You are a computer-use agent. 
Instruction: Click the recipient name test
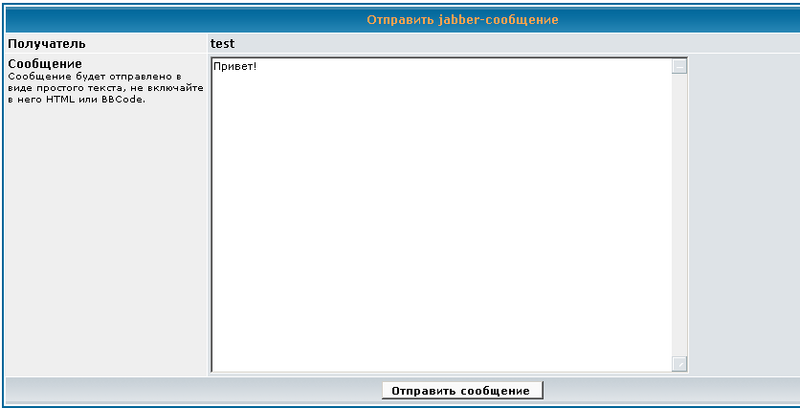tap(222, 44)
